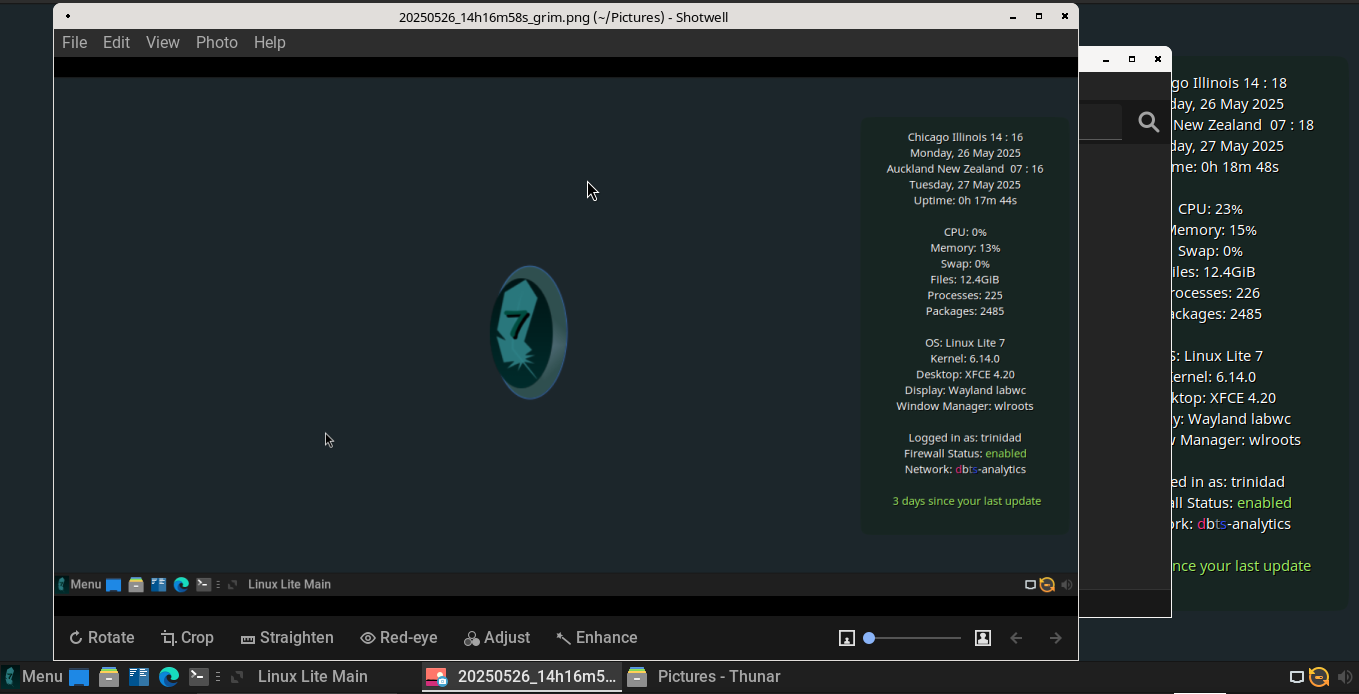Screen dimensions: 1359x694
Task: Open the Linux Lite Menu button
Action: pos(33,677)
